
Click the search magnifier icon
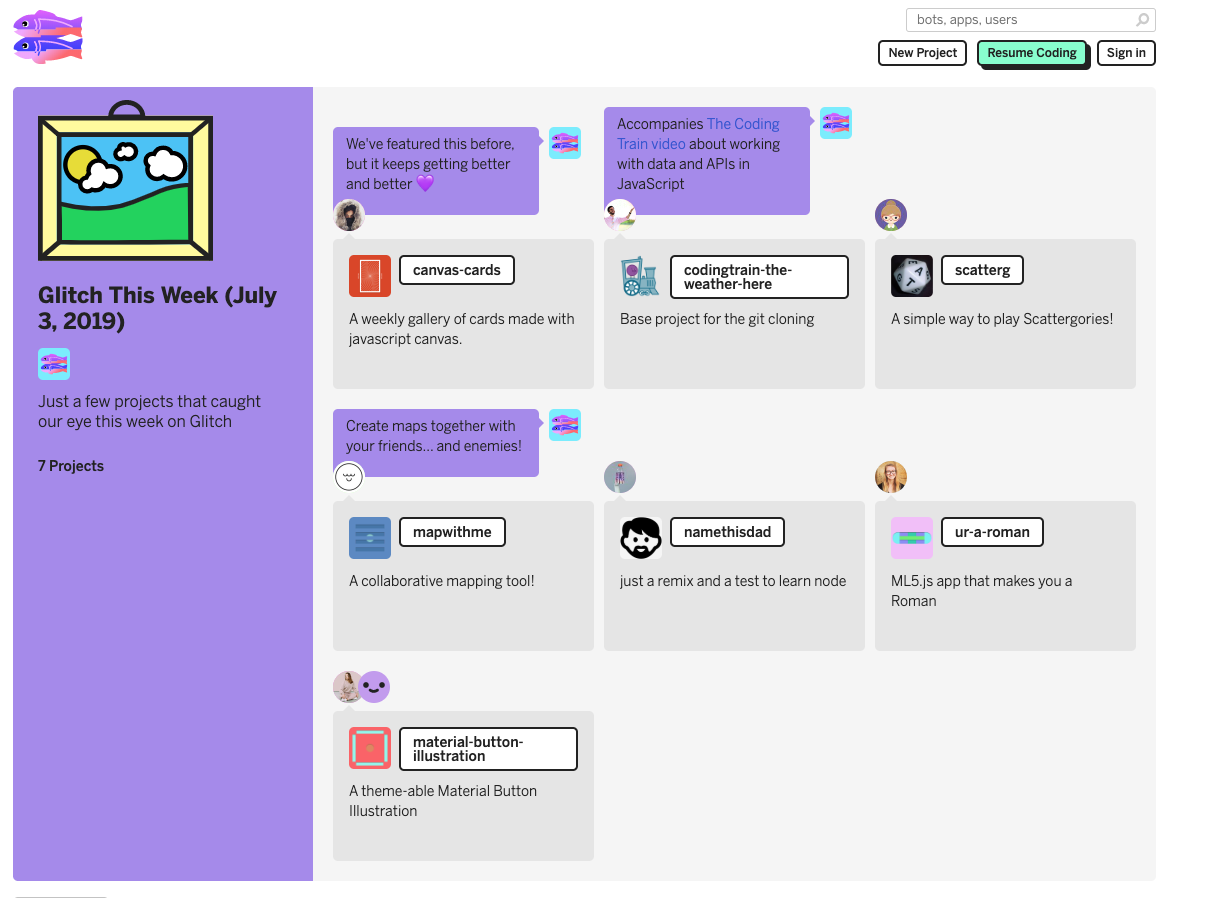tap(1142, 20)
